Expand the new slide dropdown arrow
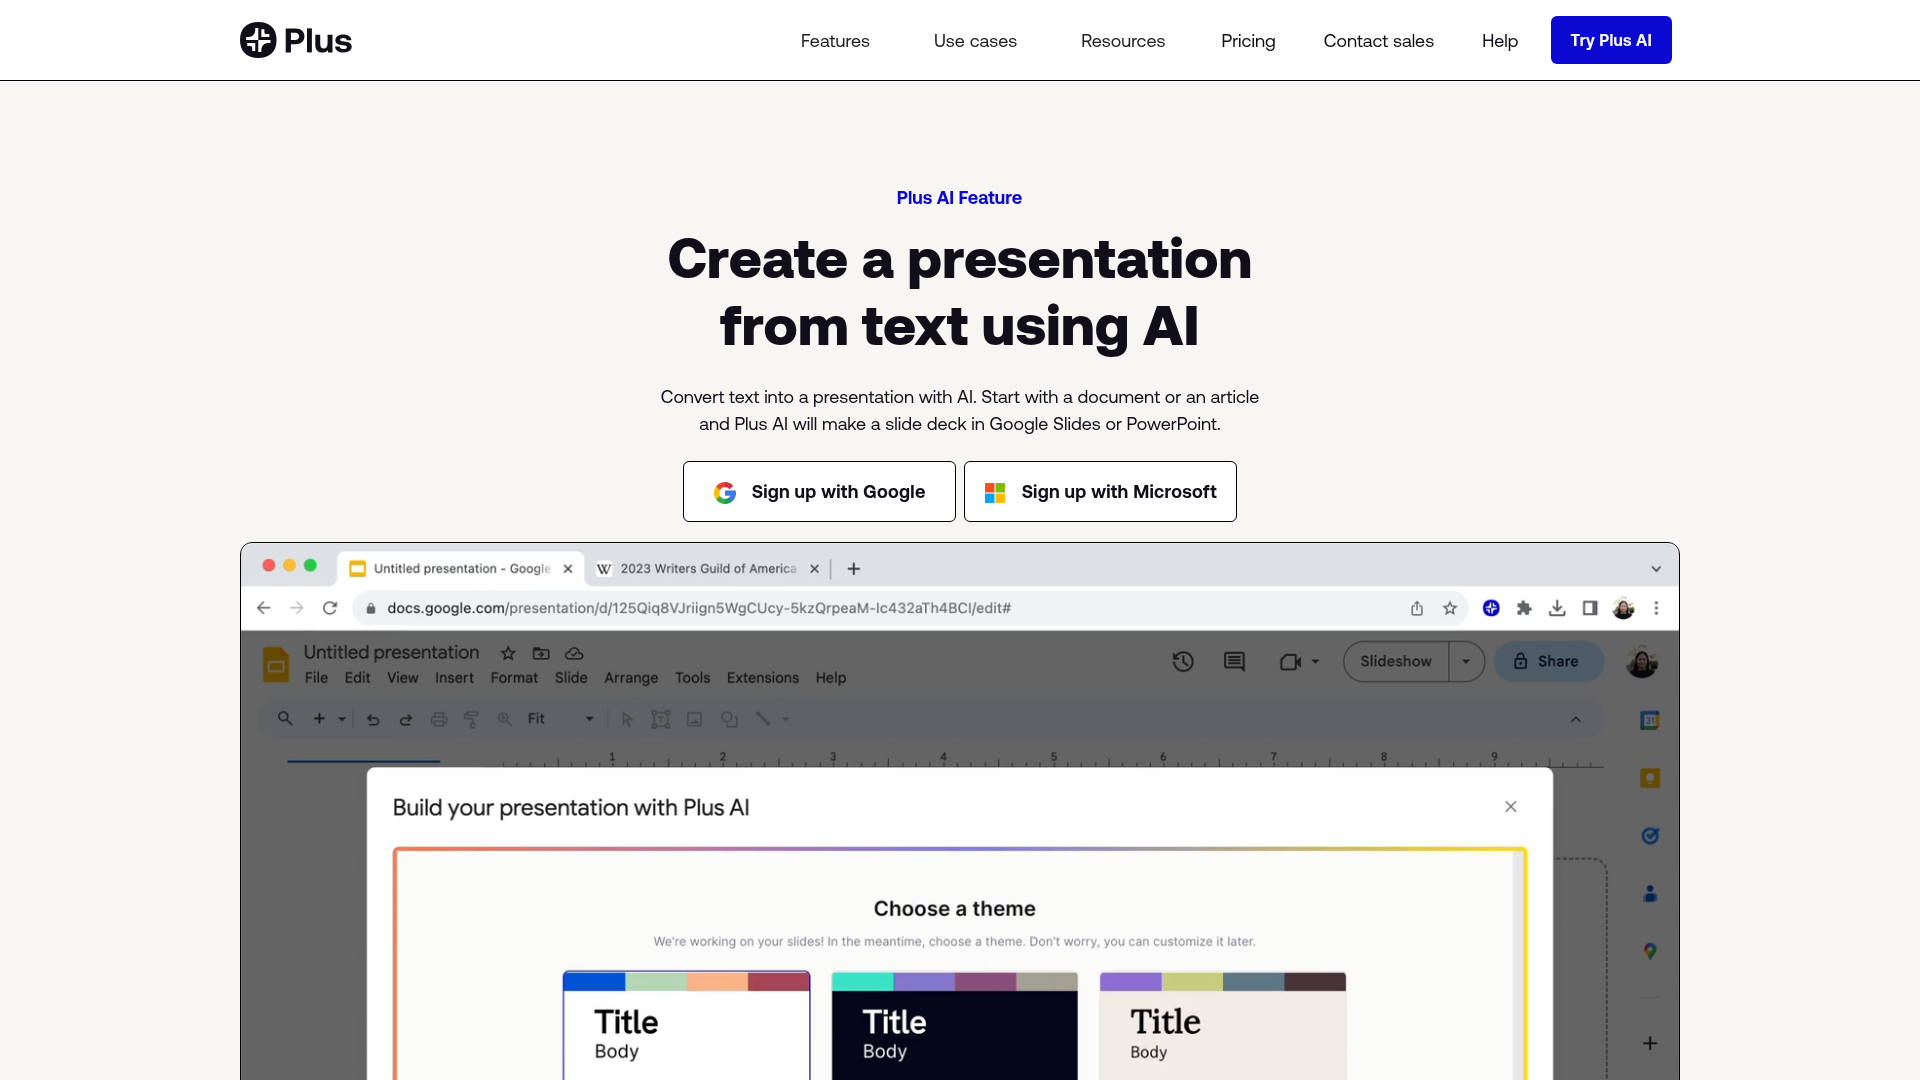Image resolution: width=1920 pixels, height=1080 pixels. (342, 719)
